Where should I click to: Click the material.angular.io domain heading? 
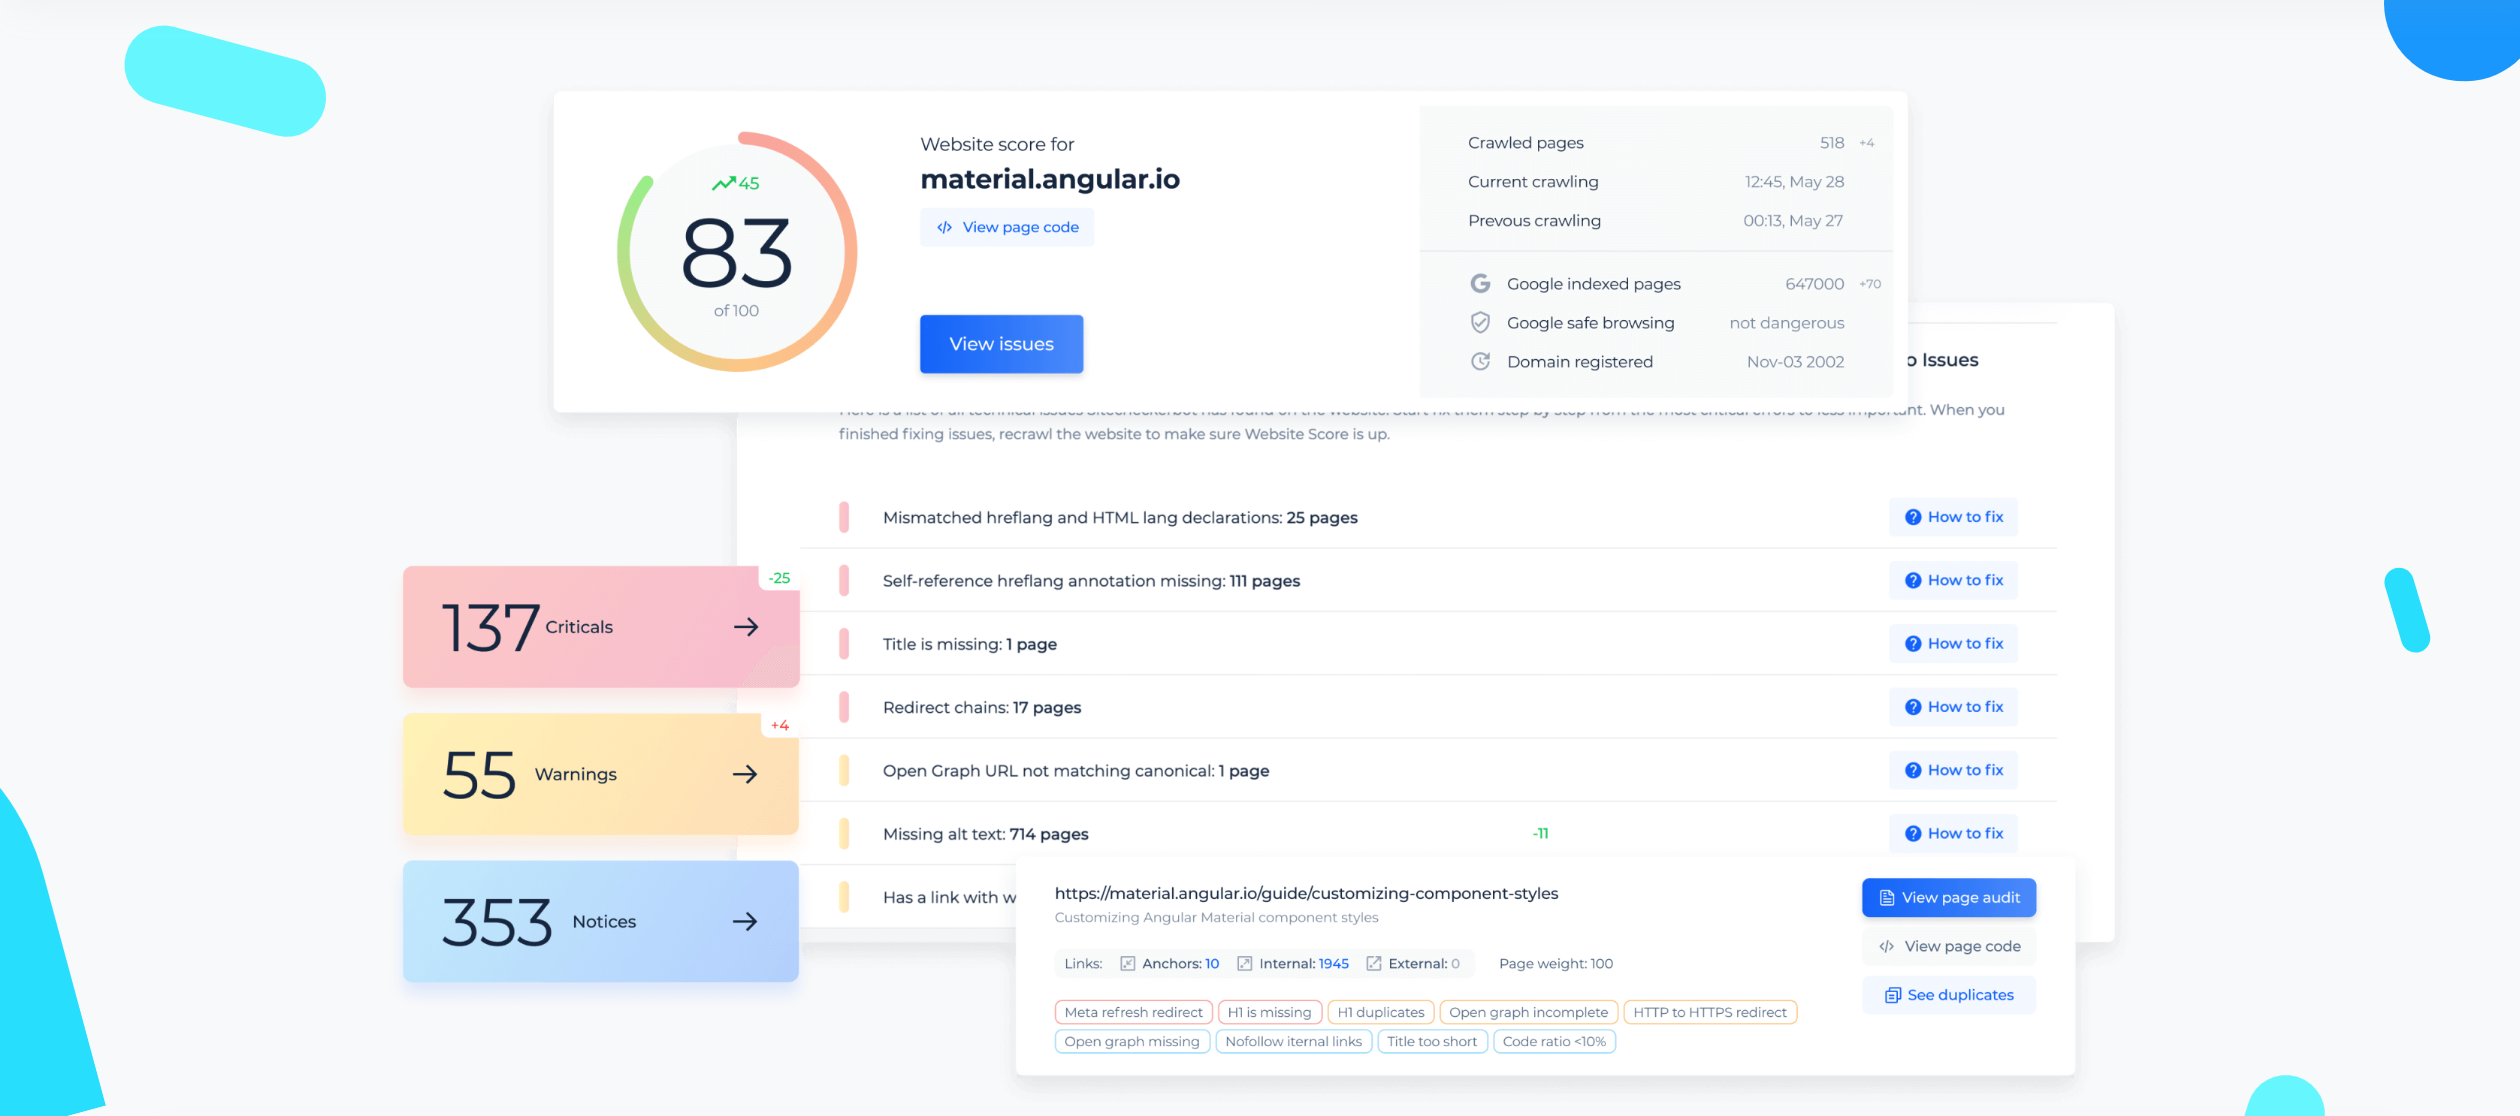point(1050,179)
